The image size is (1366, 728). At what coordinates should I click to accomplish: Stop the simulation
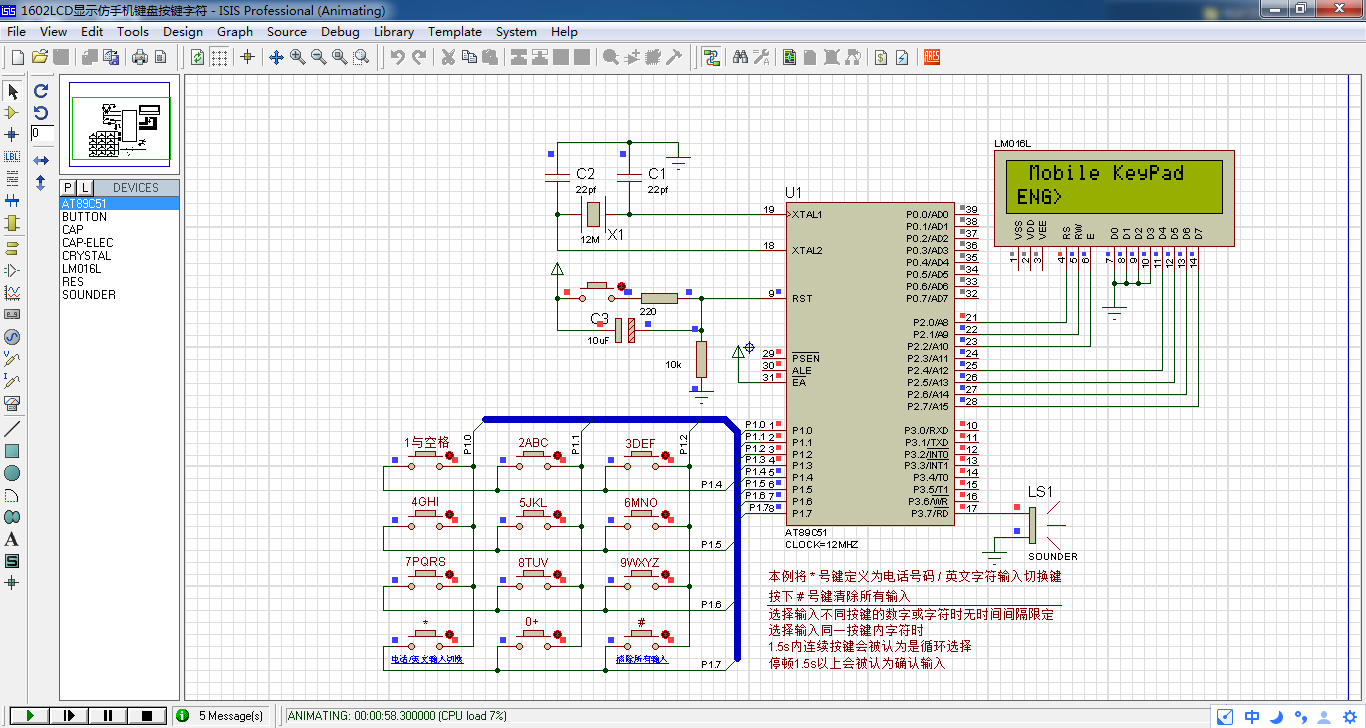click(x=147, y=715)
